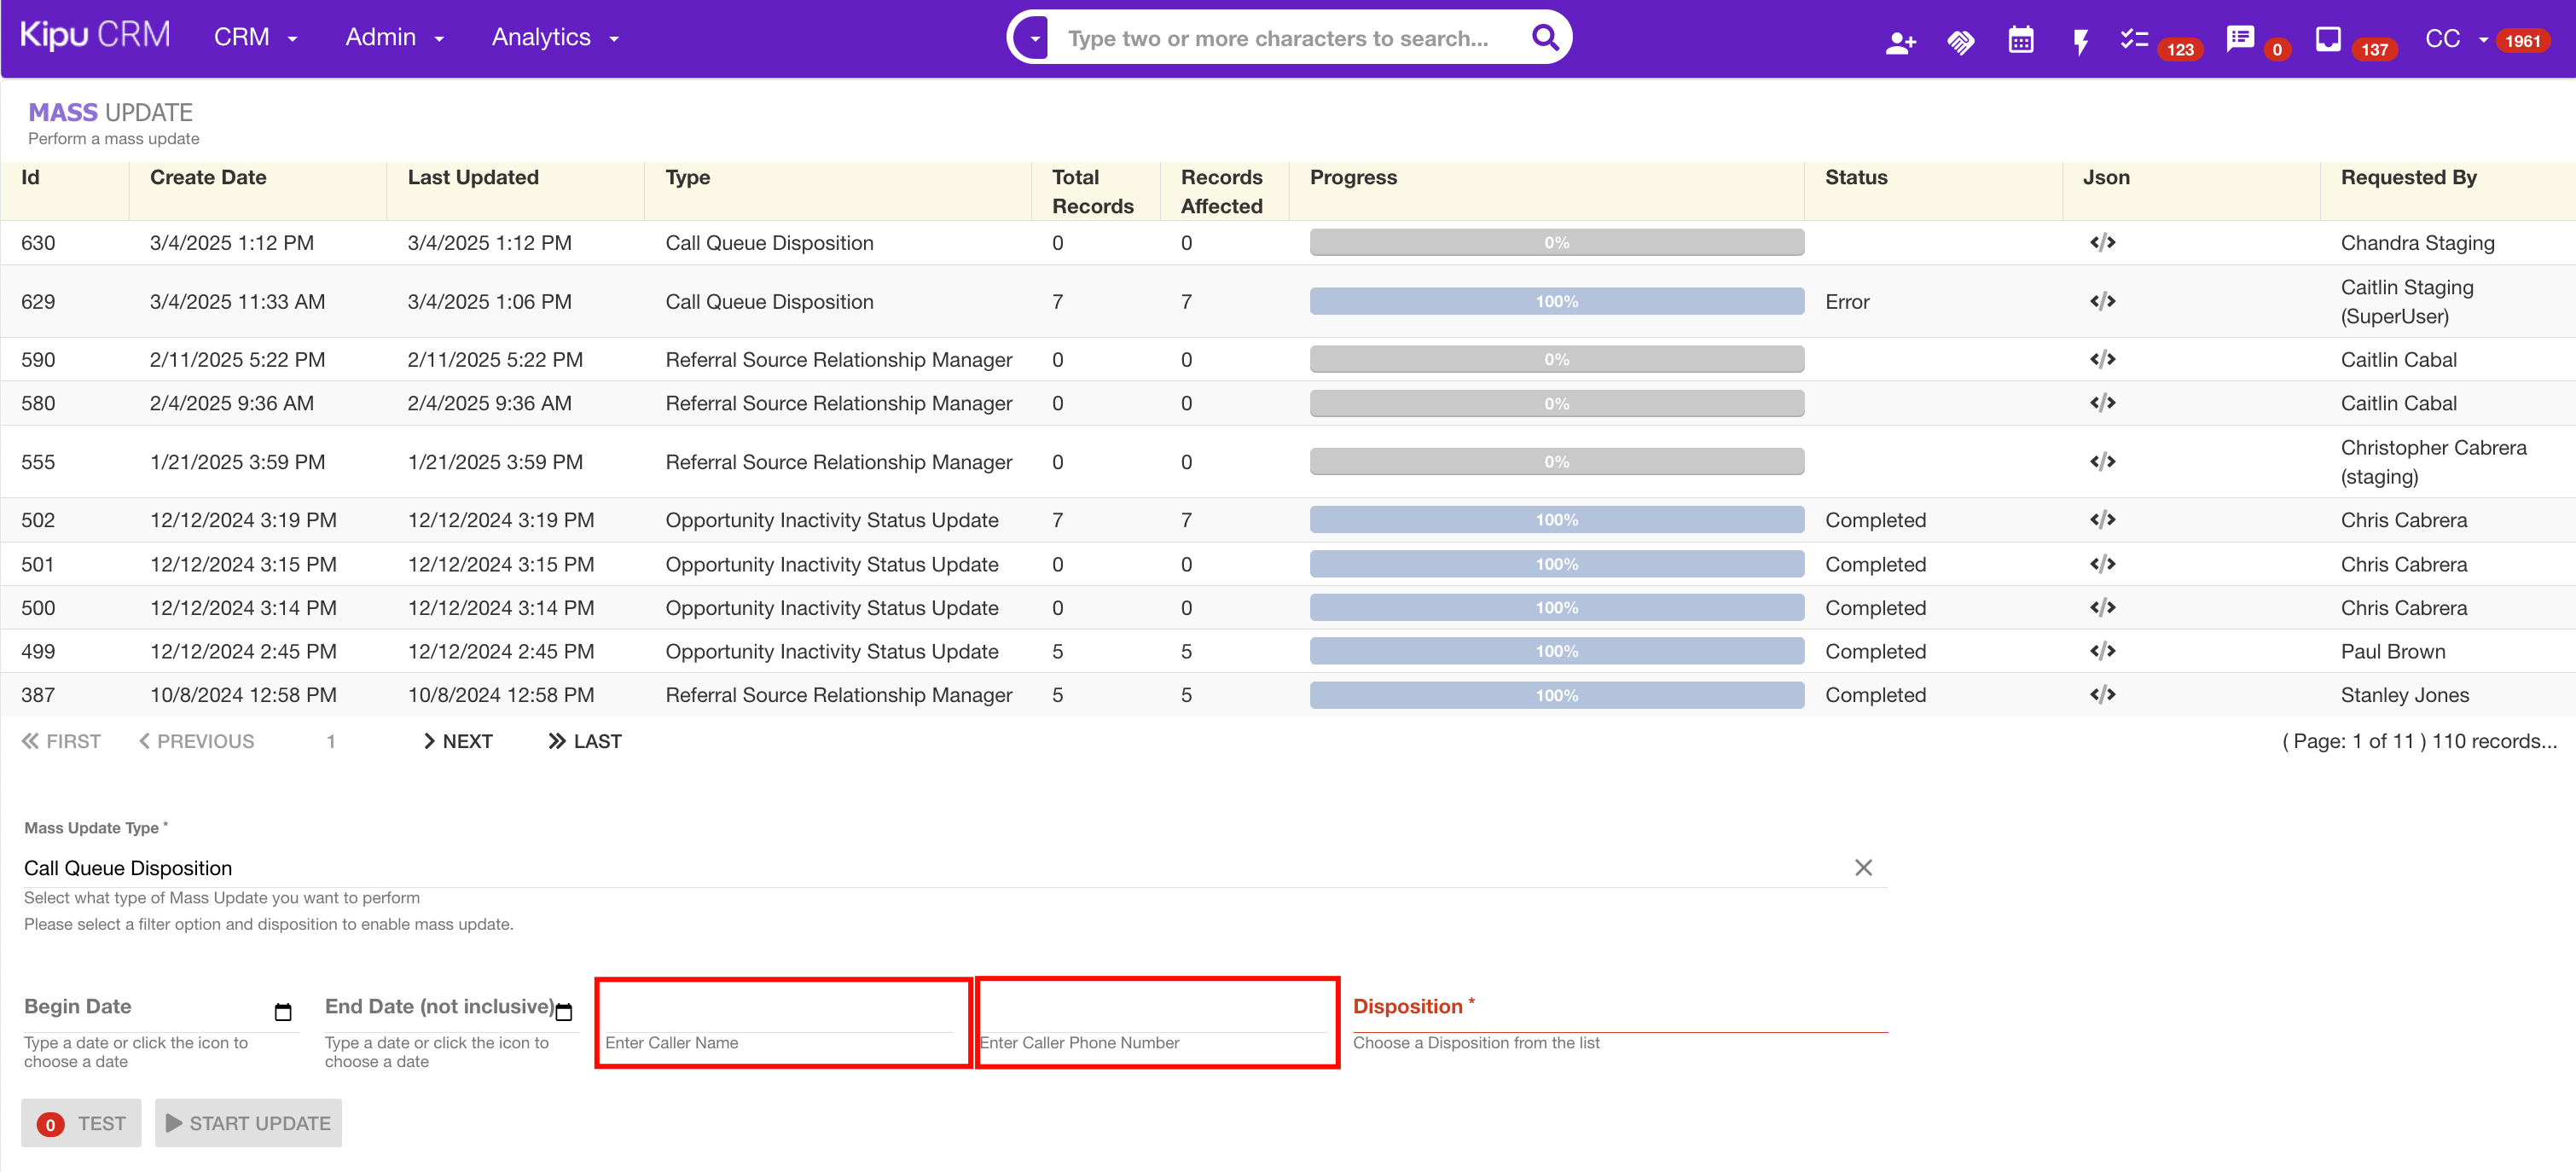Viewport: 2576px width, 1172px height.
Task: Click the 1961 notification badge
Action: (x=2522, y=41)
